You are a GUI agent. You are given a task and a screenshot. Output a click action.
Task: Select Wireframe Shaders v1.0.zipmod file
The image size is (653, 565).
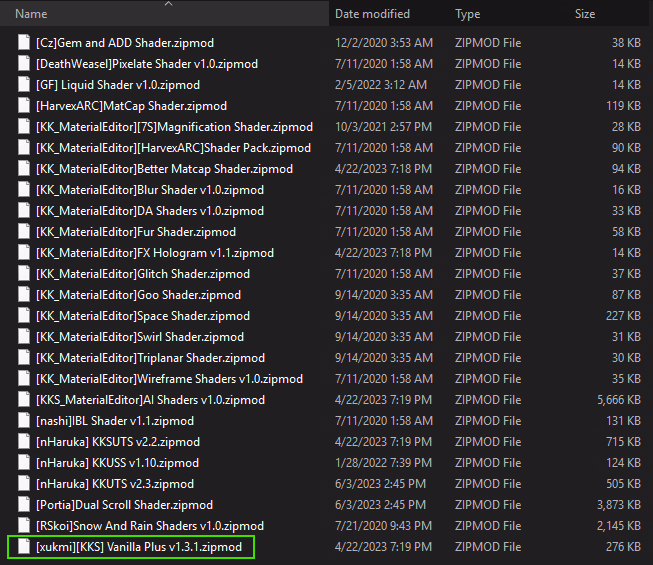click(169, 379)
